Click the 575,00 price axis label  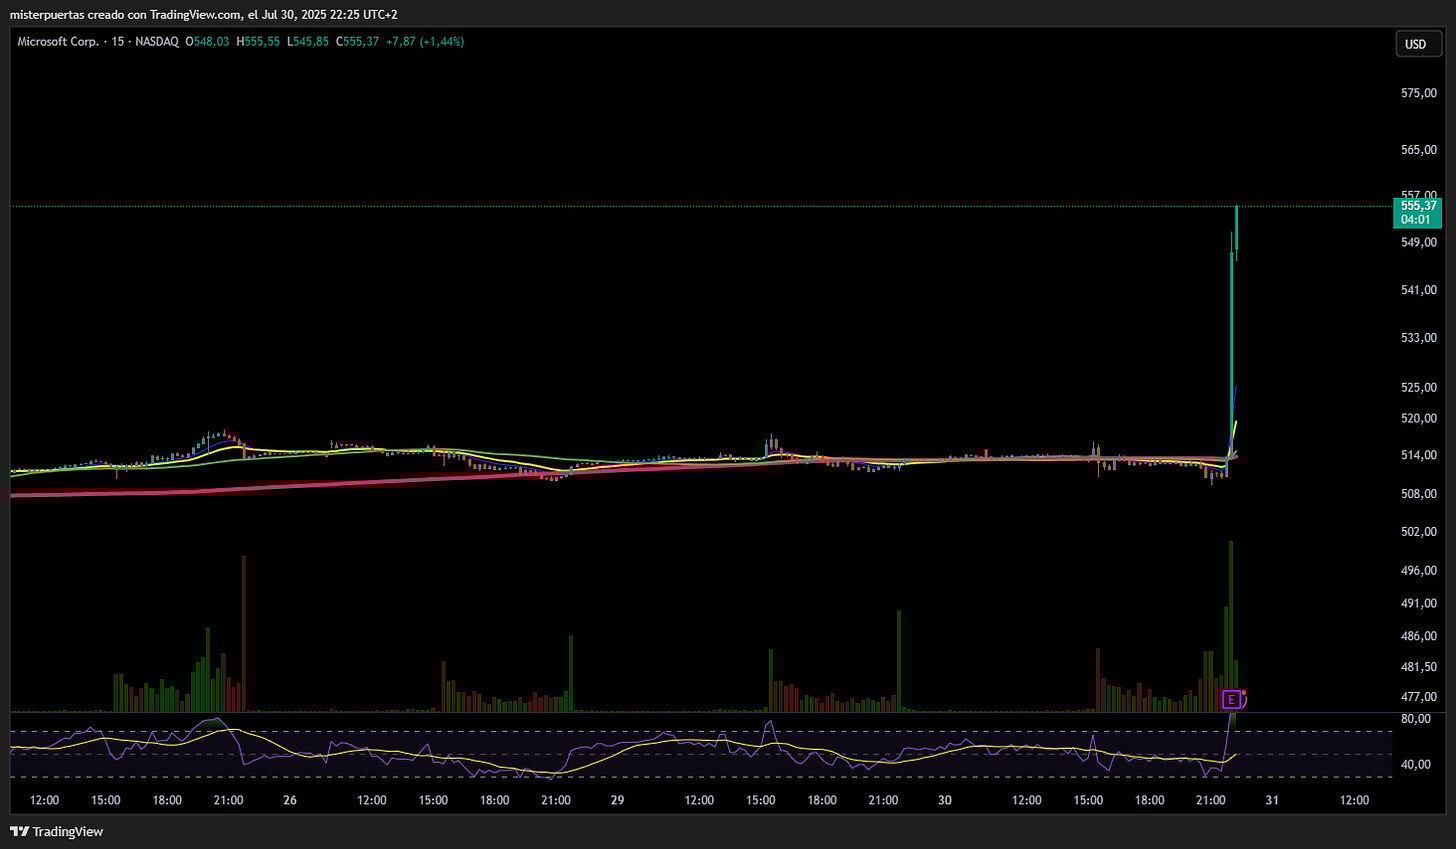[x=1419, y=93]
